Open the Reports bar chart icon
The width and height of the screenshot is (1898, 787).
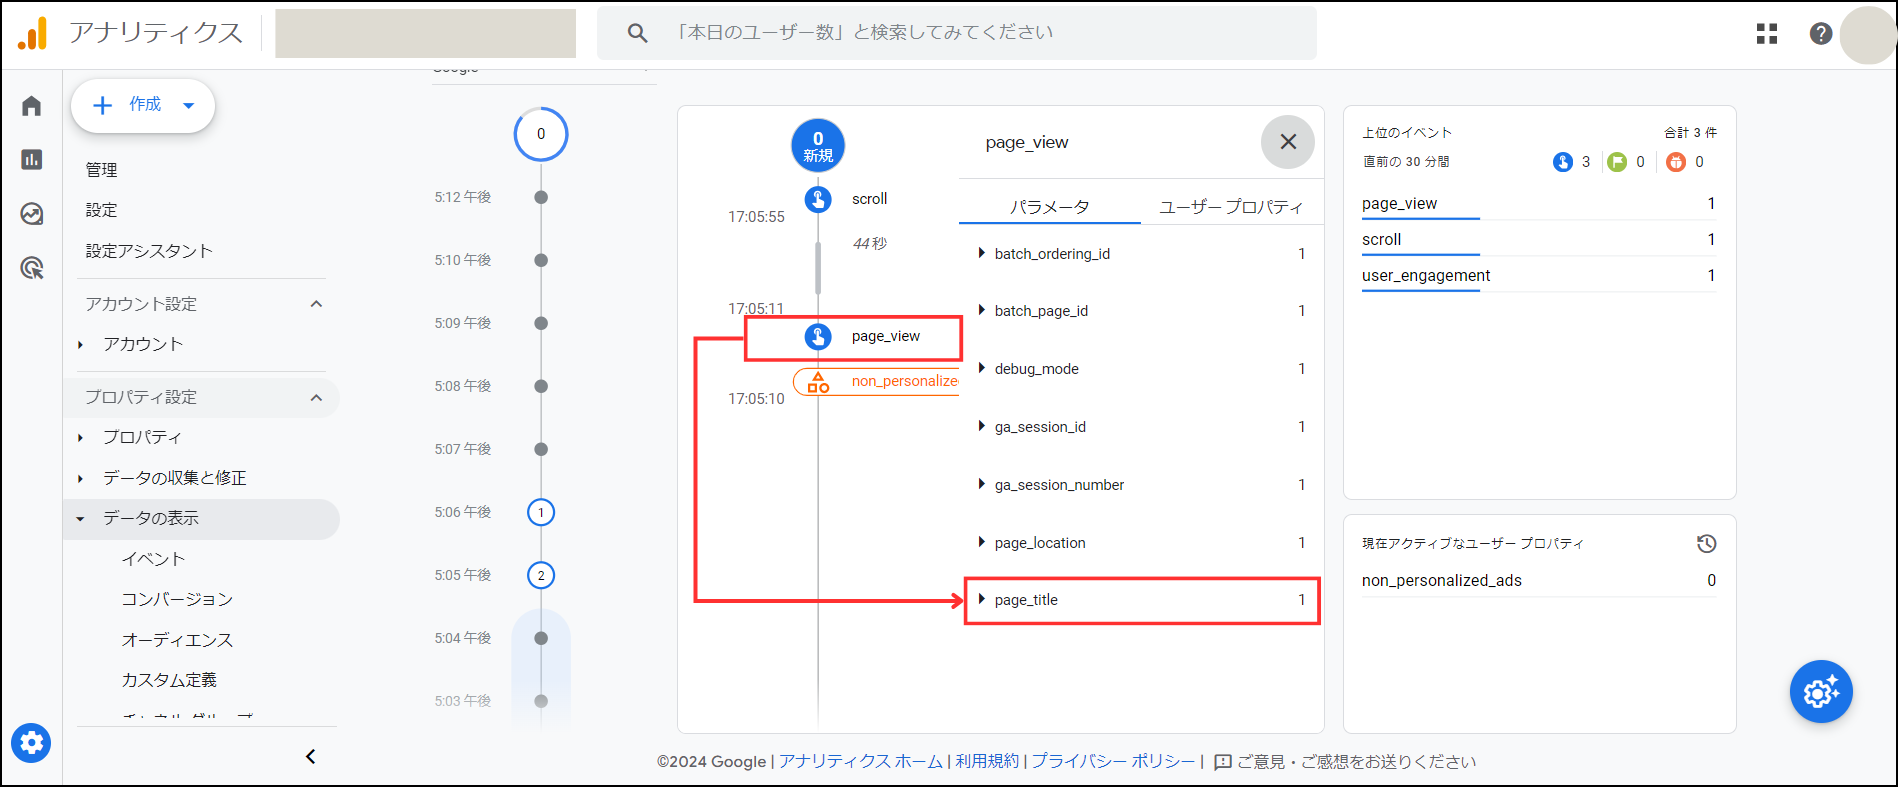pyautogui.click(x=32, y=159)
